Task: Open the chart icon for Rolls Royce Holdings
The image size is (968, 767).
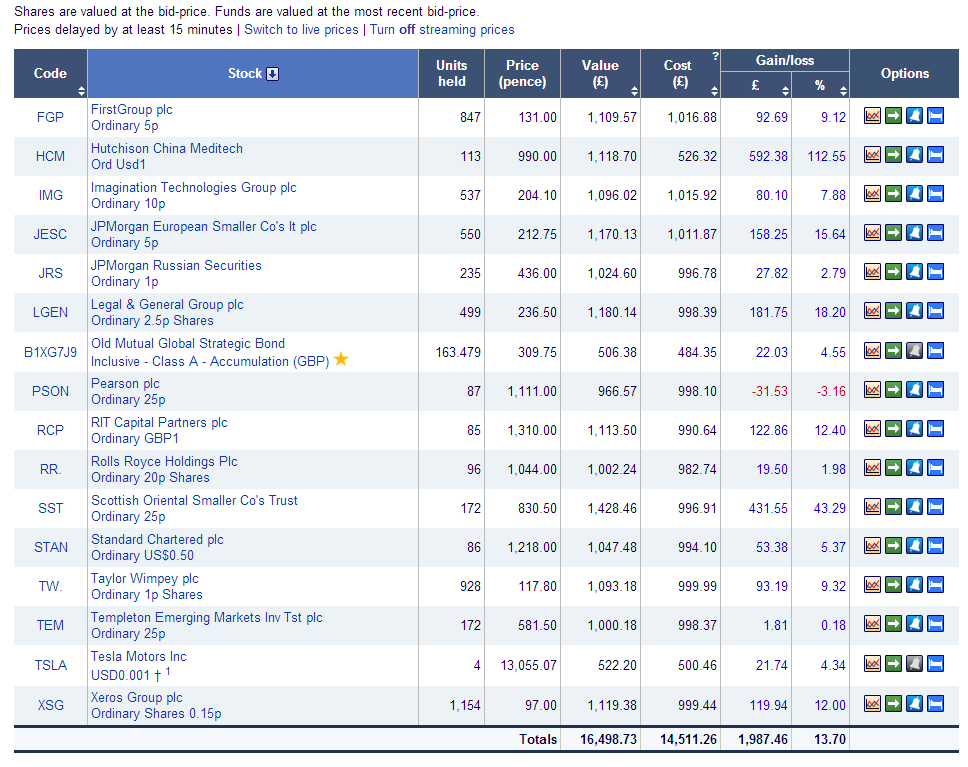Action: 872,468
